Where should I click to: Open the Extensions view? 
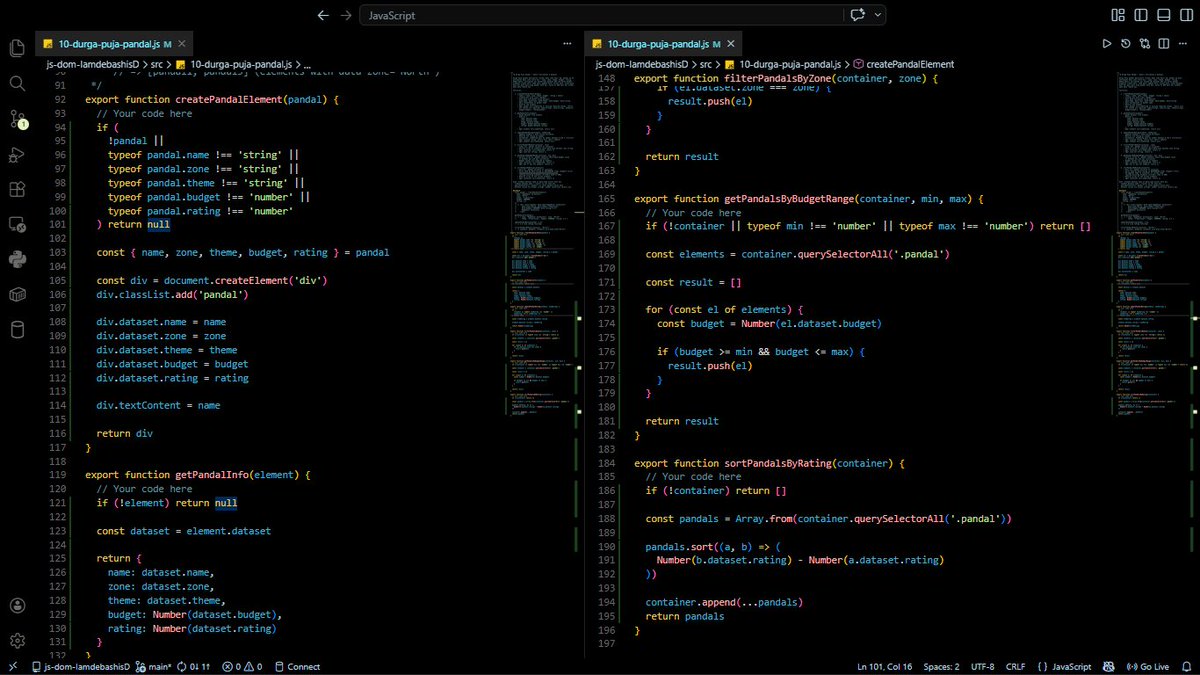[x=17, y=189]
